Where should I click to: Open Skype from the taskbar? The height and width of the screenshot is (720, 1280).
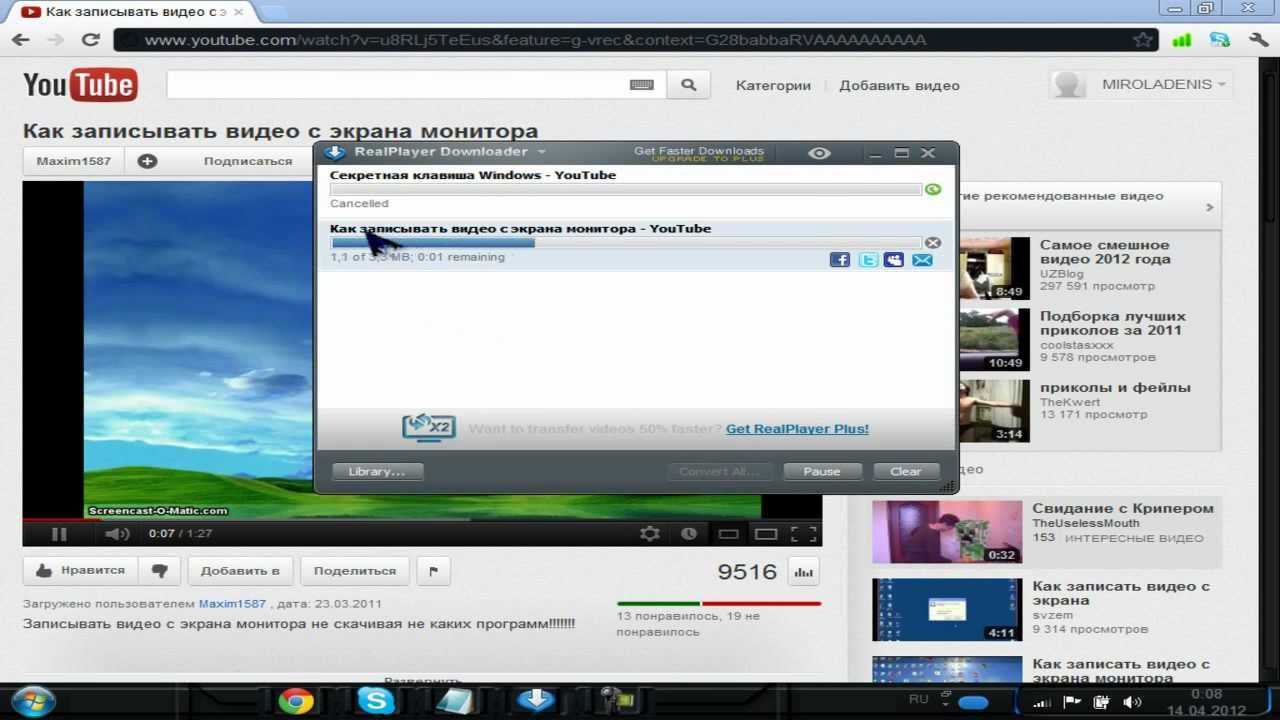(x=376, y=701)
